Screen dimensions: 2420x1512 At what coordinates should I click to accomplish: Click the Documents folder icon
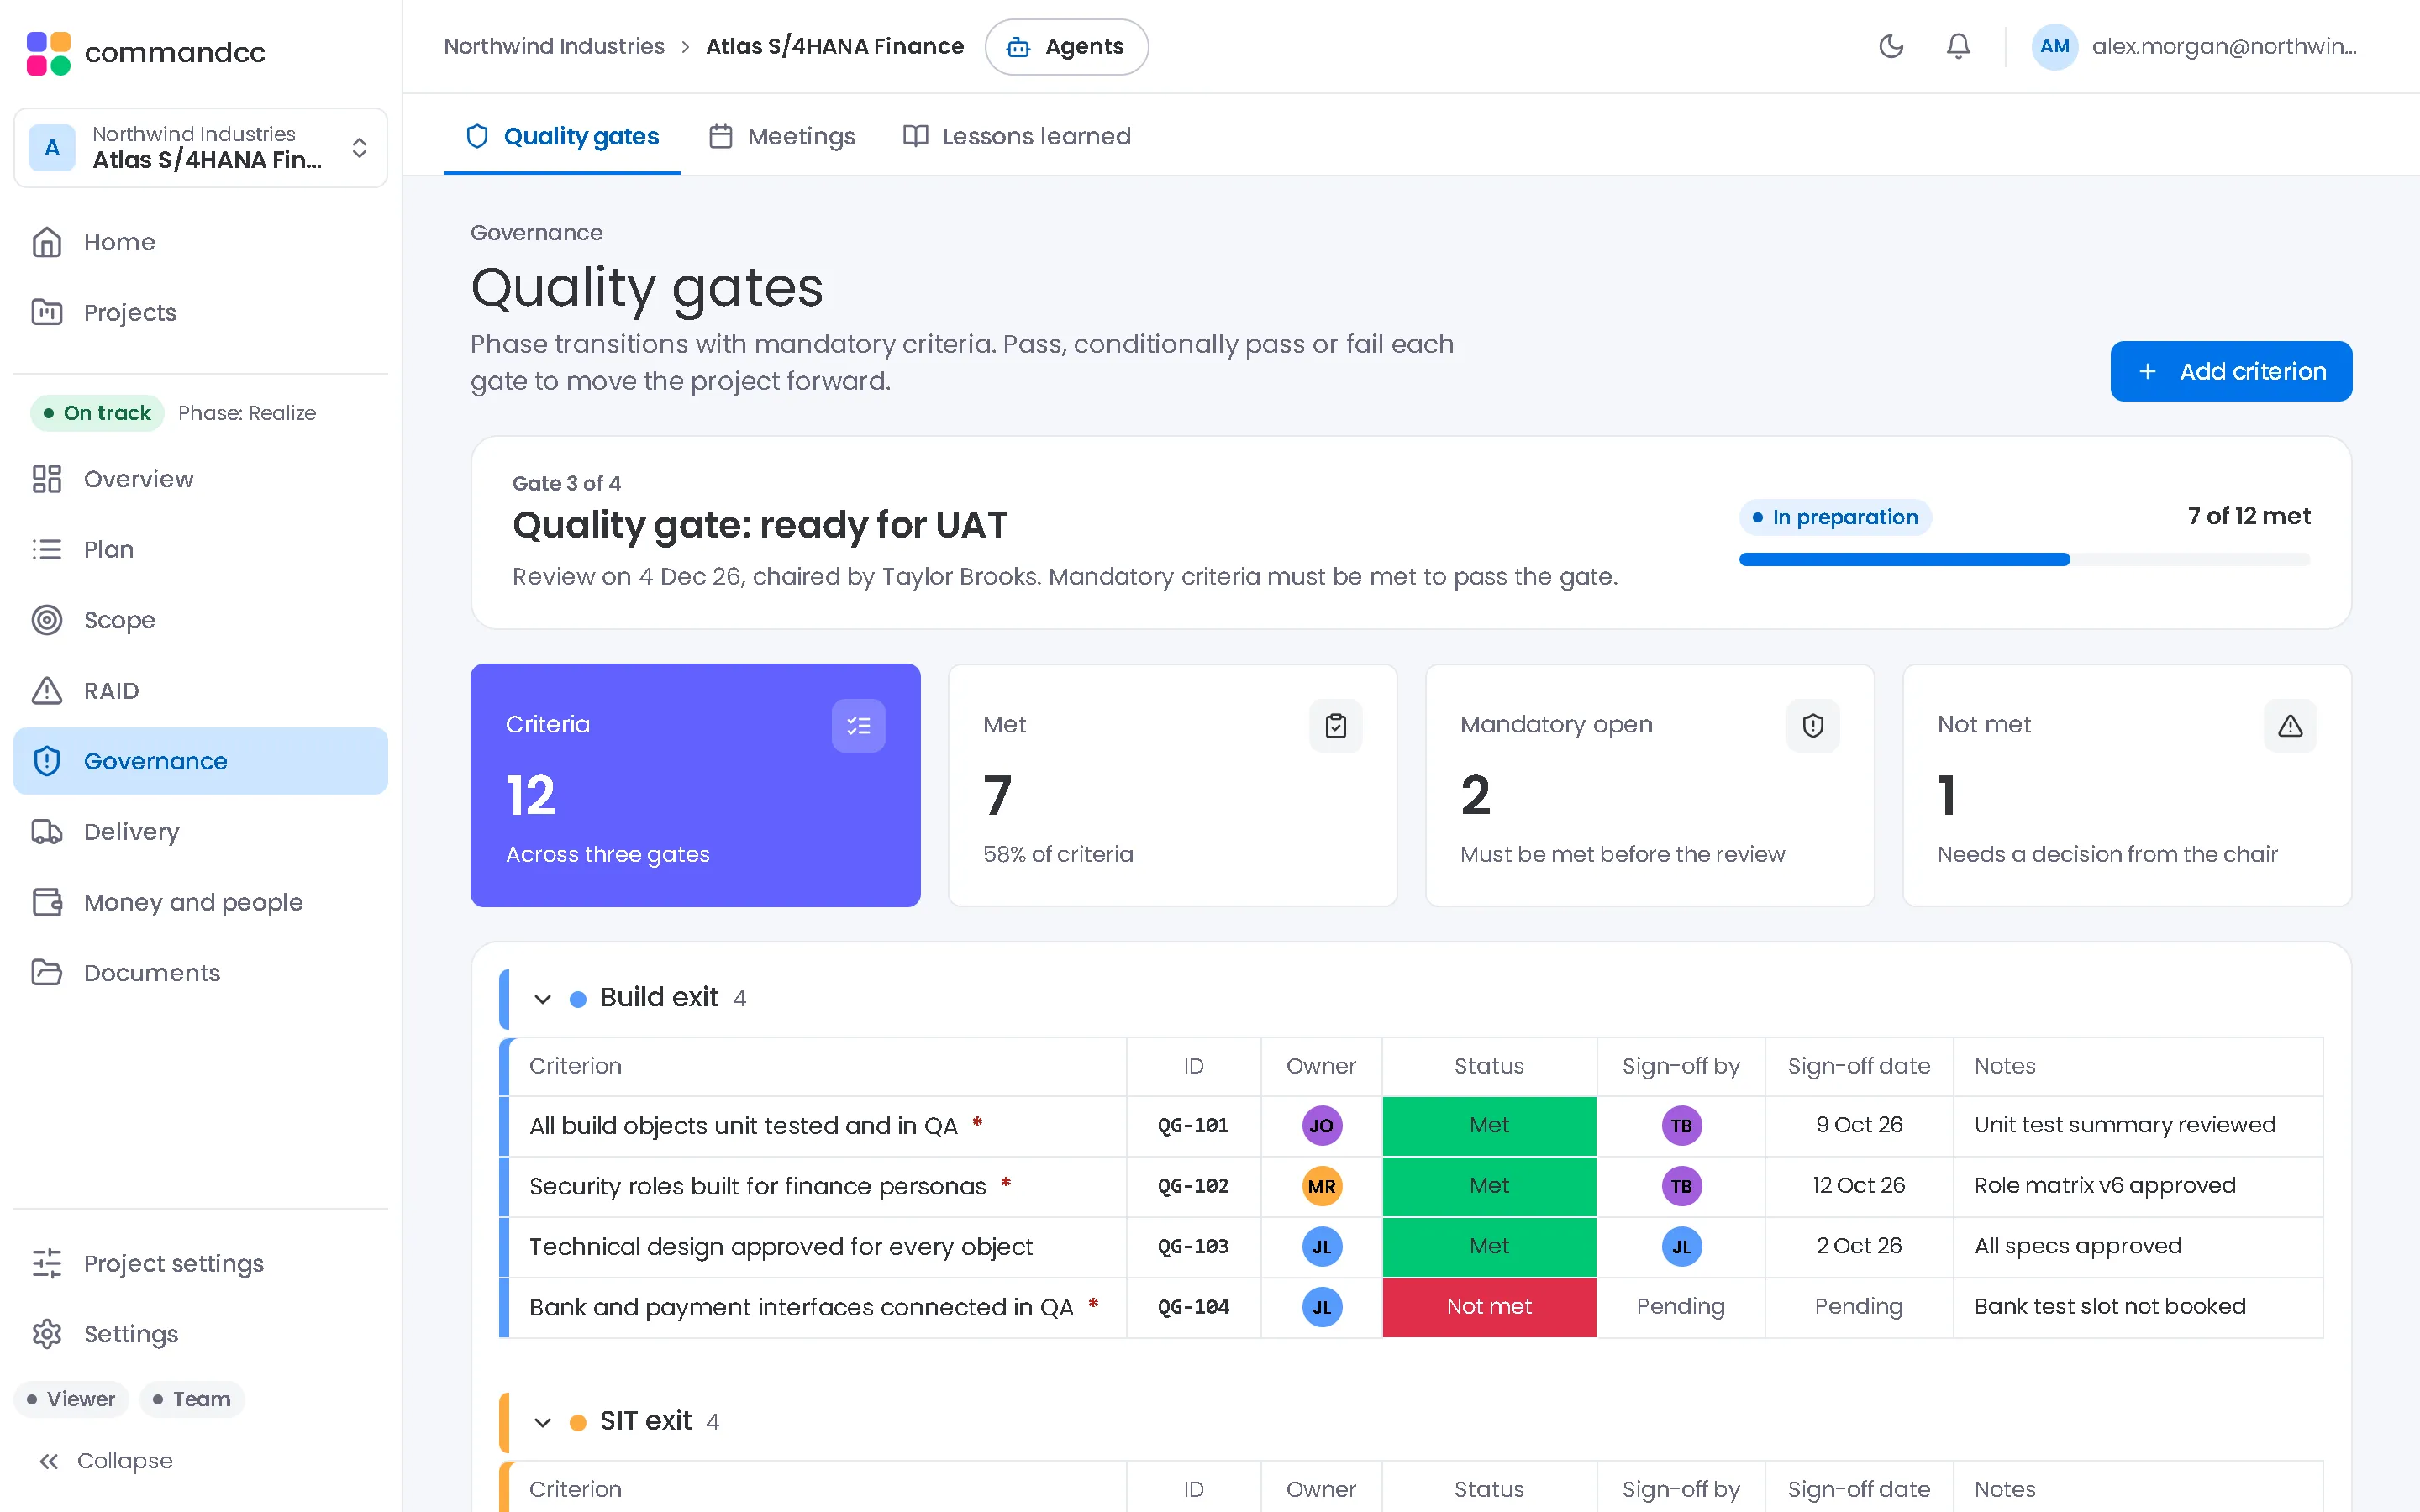pos(47,972)
